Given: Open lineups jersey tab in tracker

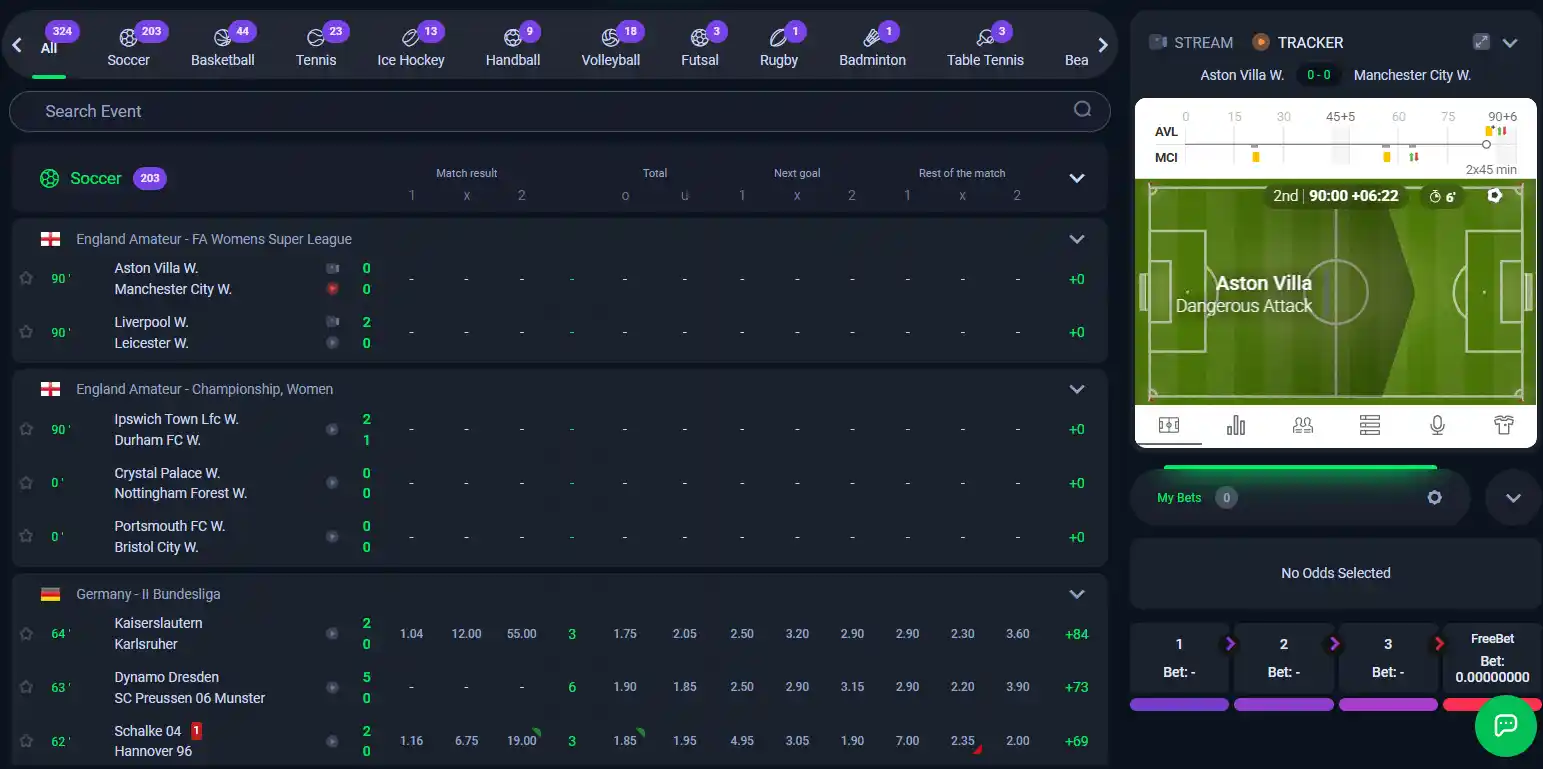Looking at the screenshot, I should click(1504, 425).
